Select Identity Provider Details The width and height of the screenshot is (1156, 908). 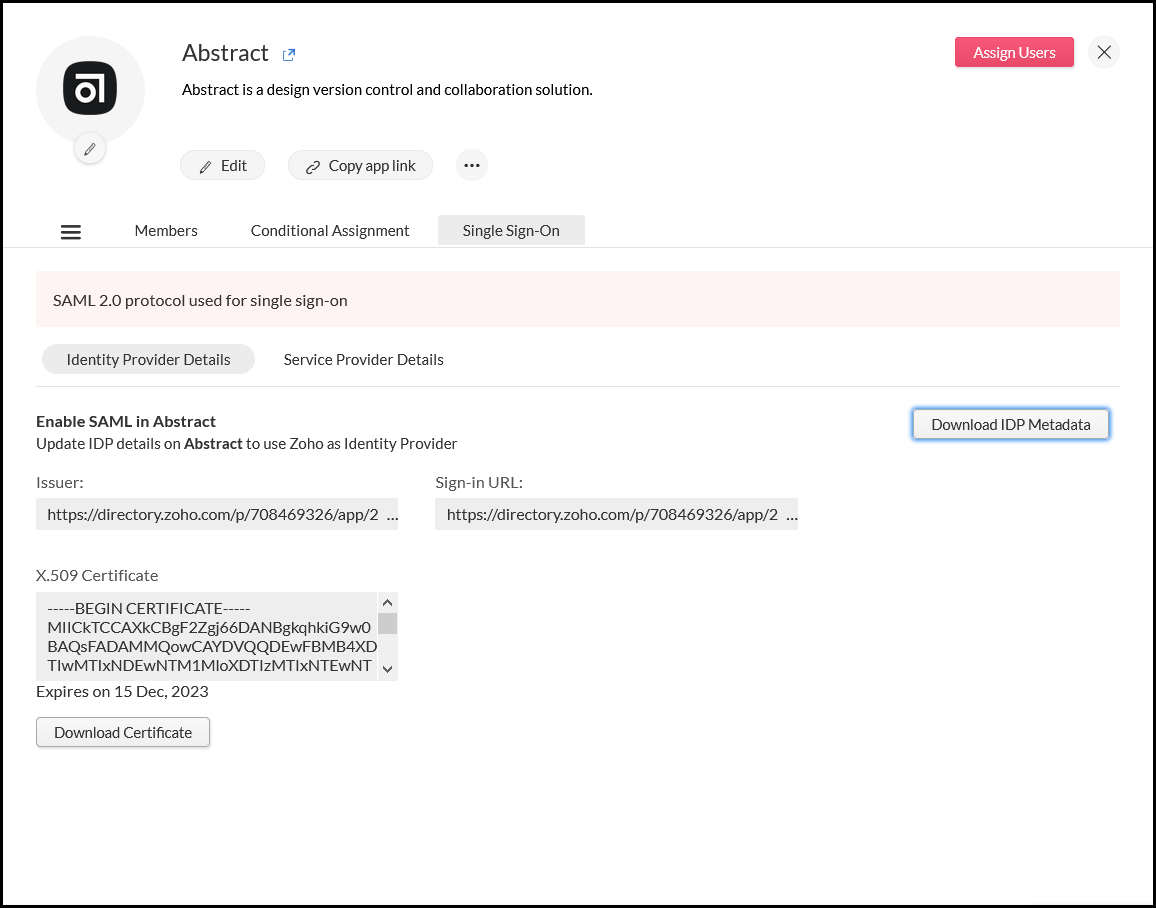(x=148, y=359)
